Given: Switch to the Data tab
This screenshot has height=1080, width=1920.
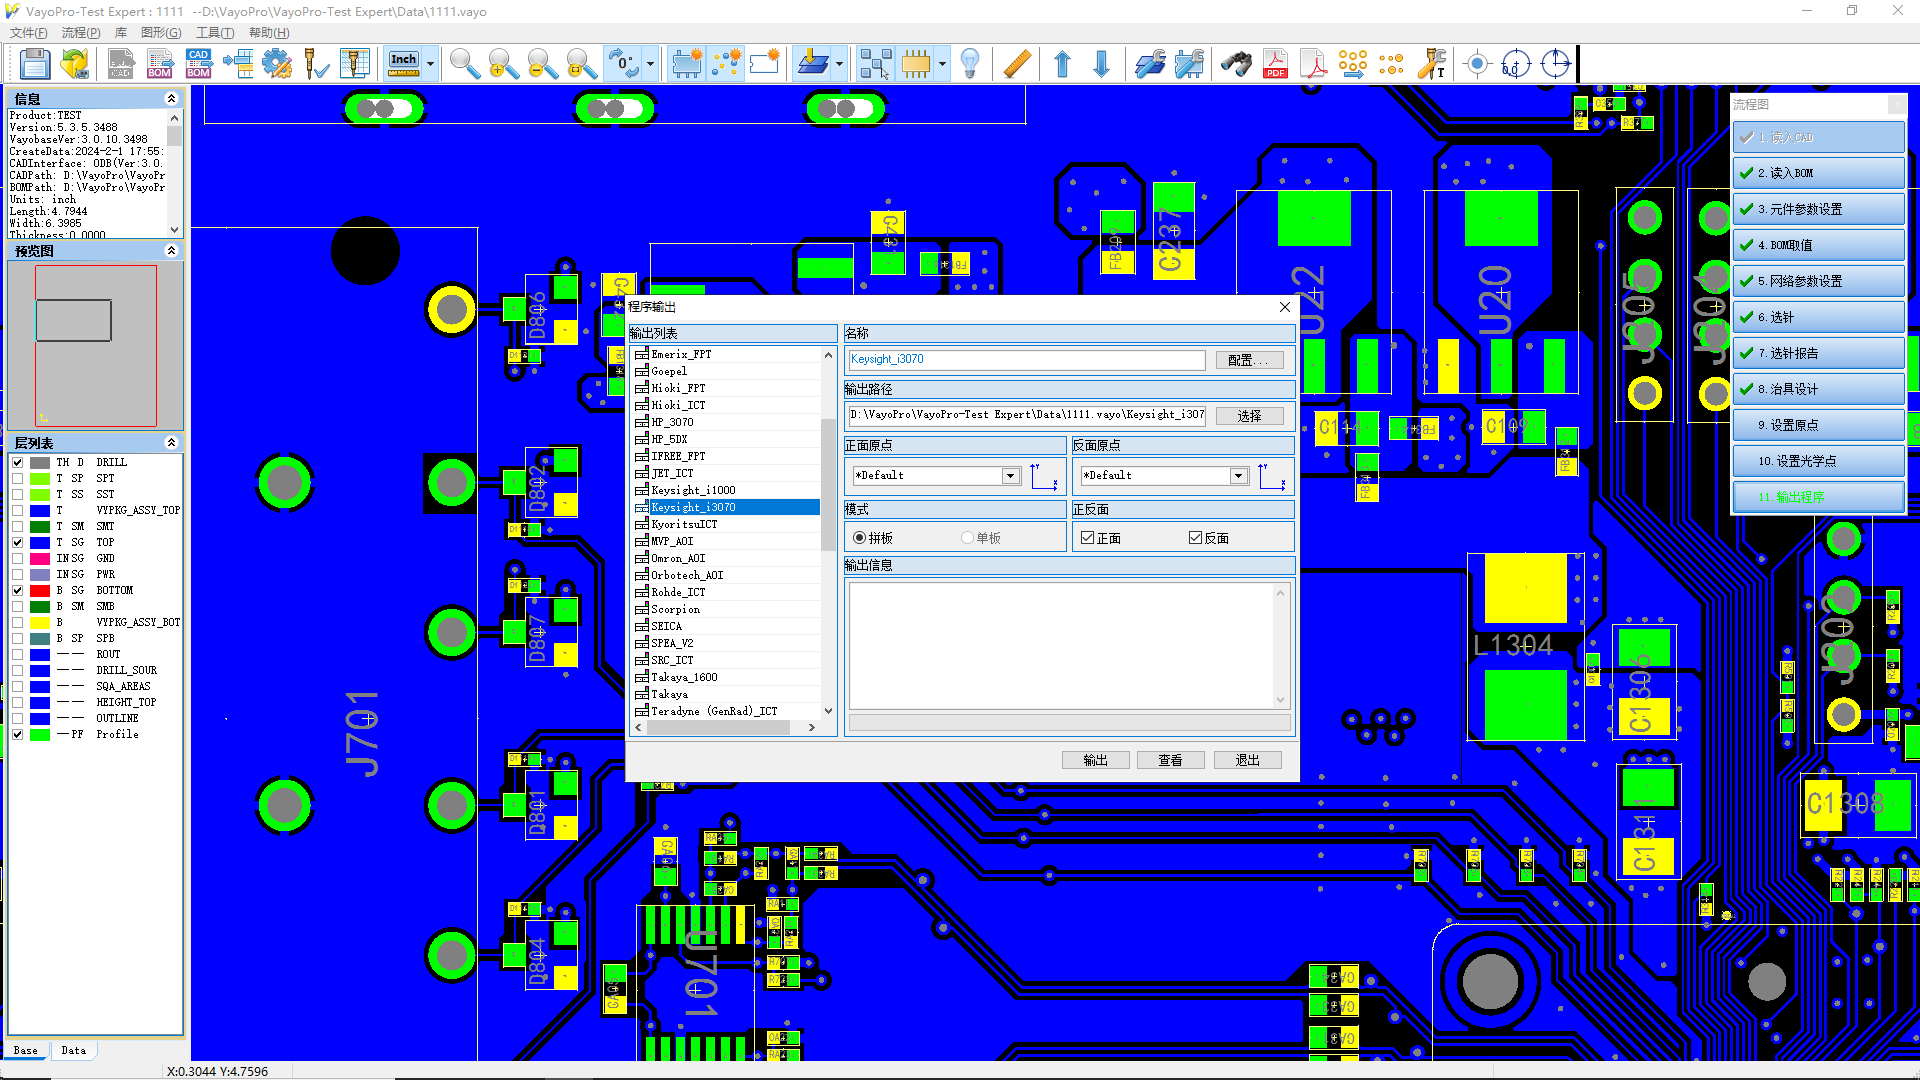Looking at the screenshot, I should point(73,1050).
